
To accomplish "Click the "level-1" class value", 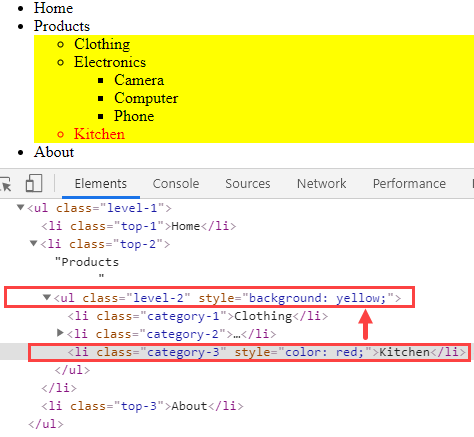I will [132, 208].
